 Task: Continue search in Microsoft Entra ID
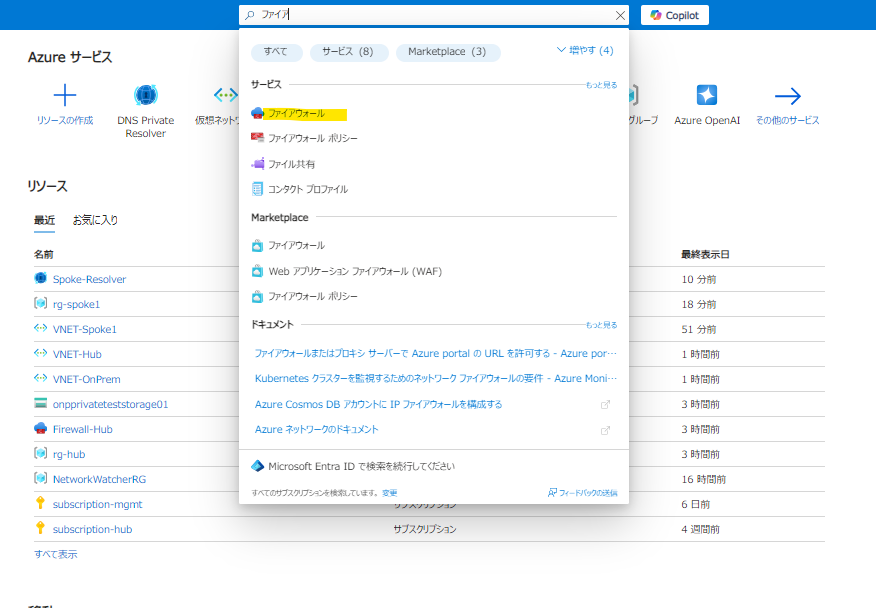click(361, 466)
